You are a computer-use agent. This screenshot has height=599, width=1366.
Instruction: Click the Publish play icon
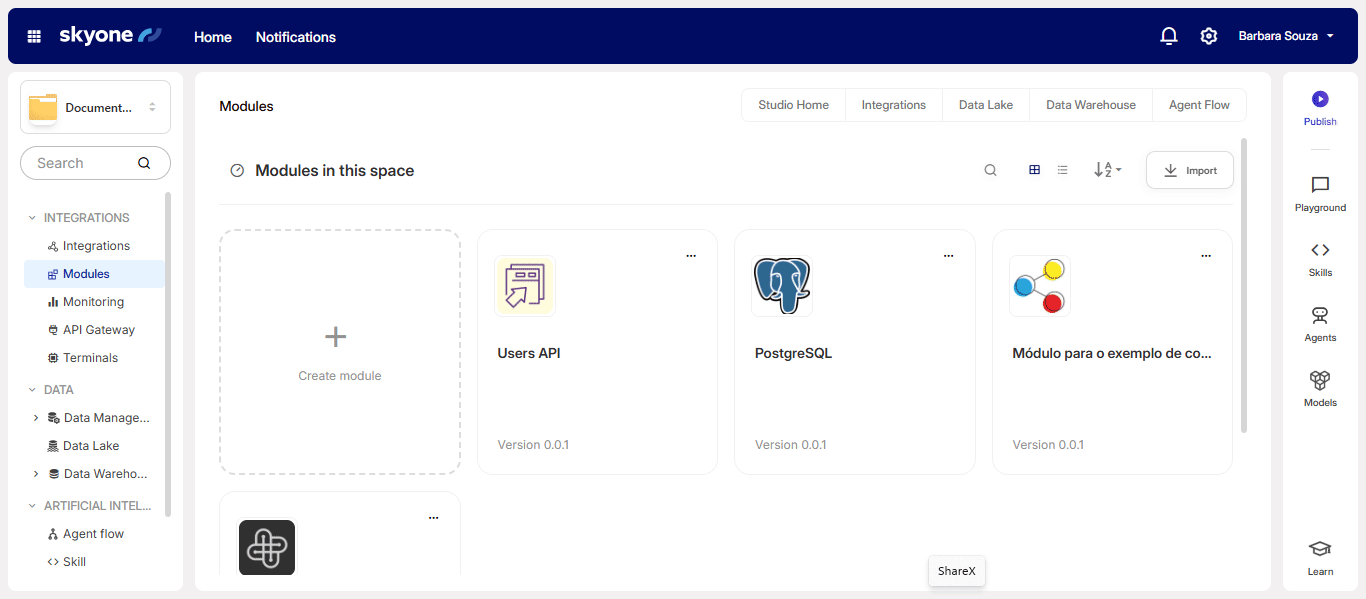click(x=1320, y=99)
